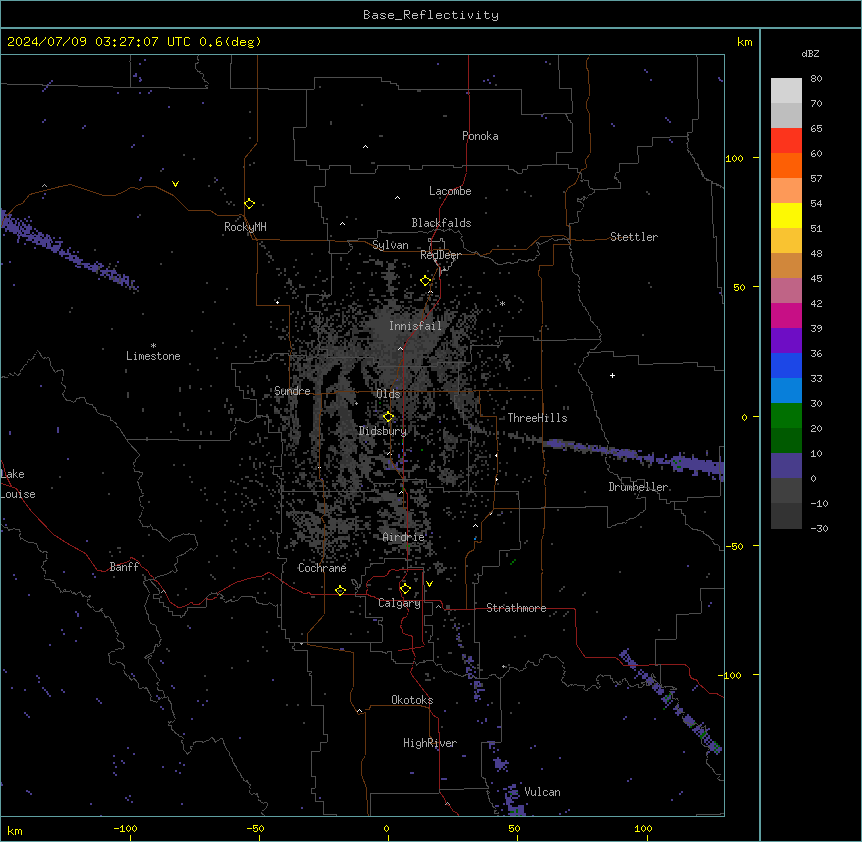This screenshot has height=842, width=862.
Task: Click the yellow 54 dBZ color swatch
Action: click(x=786, y=215)
